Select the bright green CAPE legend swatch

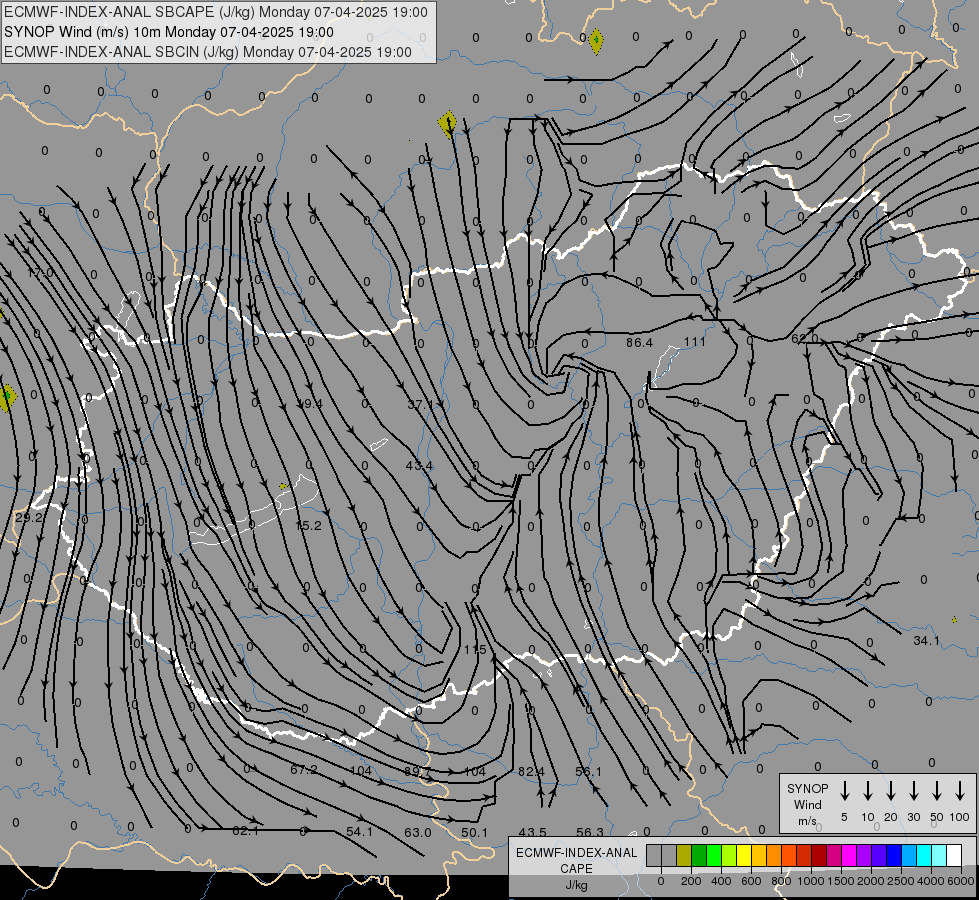(714, 856)
